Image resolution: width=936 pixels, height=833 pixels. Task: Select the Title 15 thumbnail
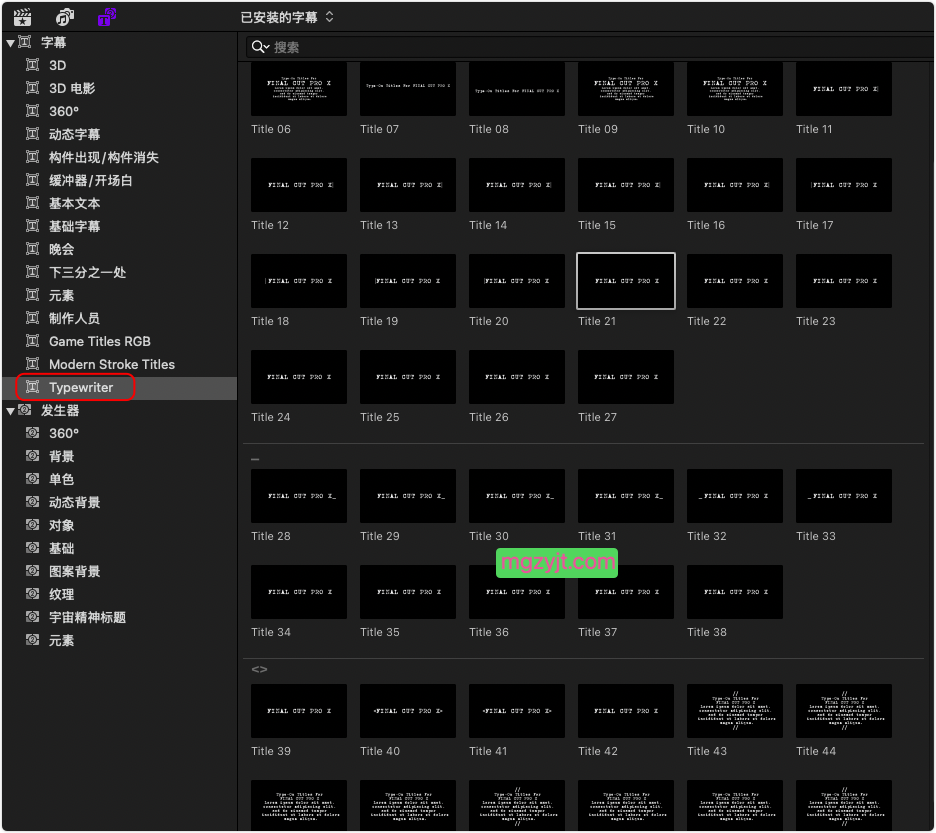tap(626, 185)
